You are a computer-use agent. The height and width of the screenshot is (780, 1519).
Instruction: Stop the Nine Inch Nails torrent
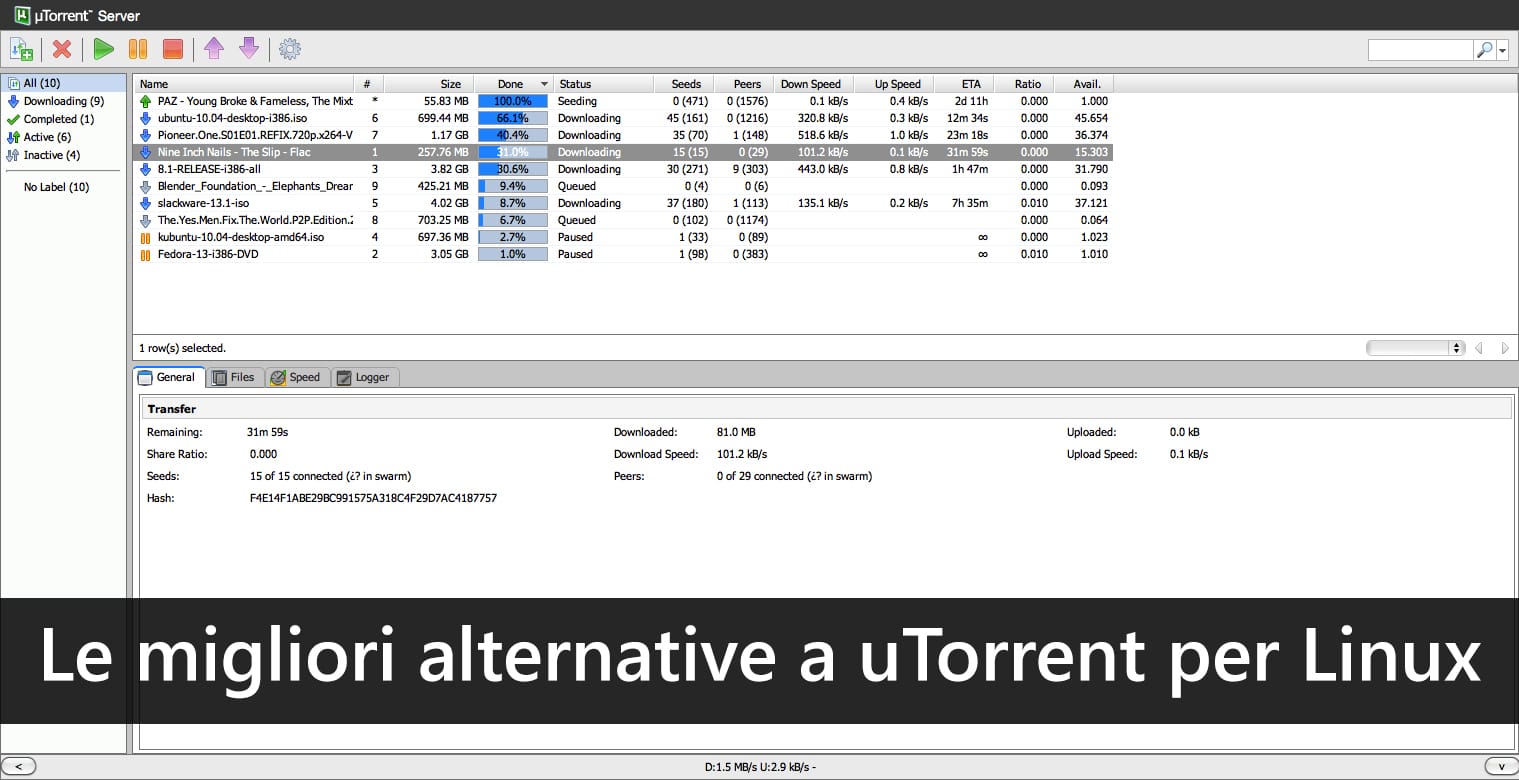(x=175, y=48)
